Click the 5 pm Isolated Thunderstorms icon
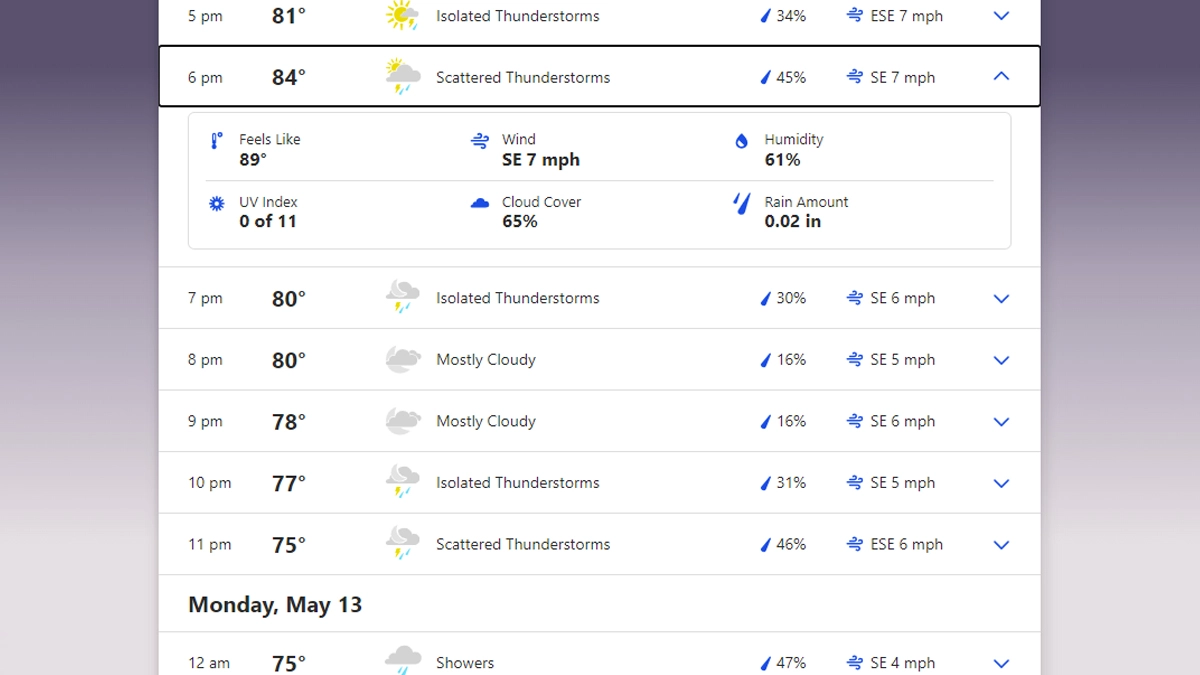The height and width of the screenshot is (675, 1200). (x=402, y=16)
